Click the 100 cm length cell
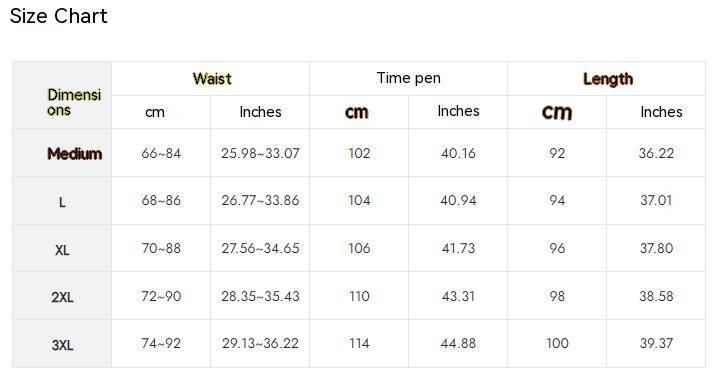The height and width of the screenshot is (391, 725). click(557, 343)
